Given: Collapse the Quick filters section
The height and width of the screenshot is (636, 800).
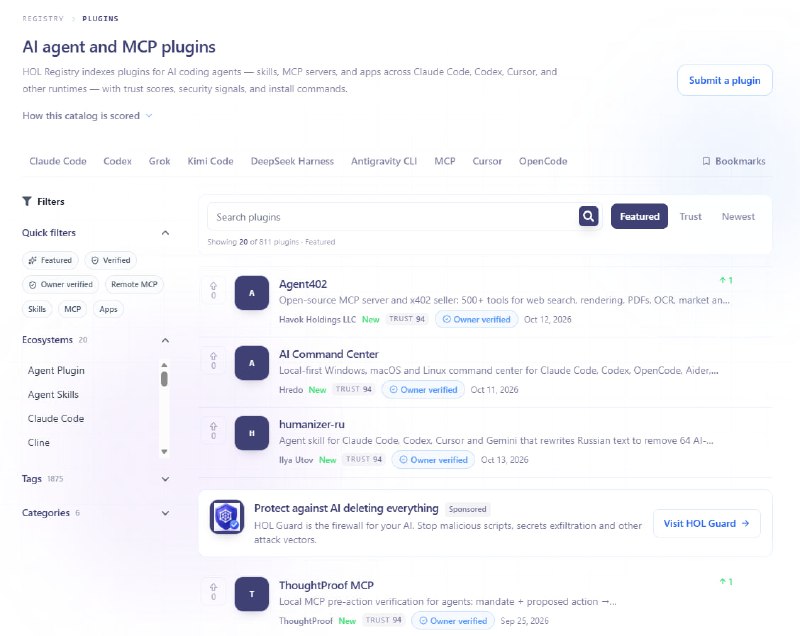Looking at the screenshot, I should coord(165,233).
